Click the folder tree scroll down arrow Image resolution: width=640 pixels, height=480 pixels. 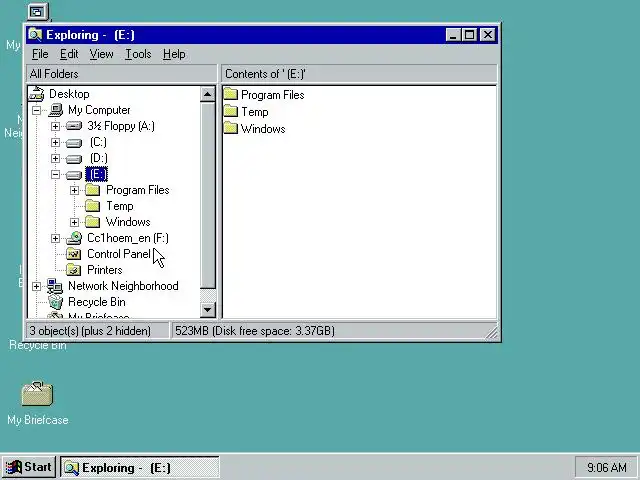pyautogui.click(x=207, y=310)
